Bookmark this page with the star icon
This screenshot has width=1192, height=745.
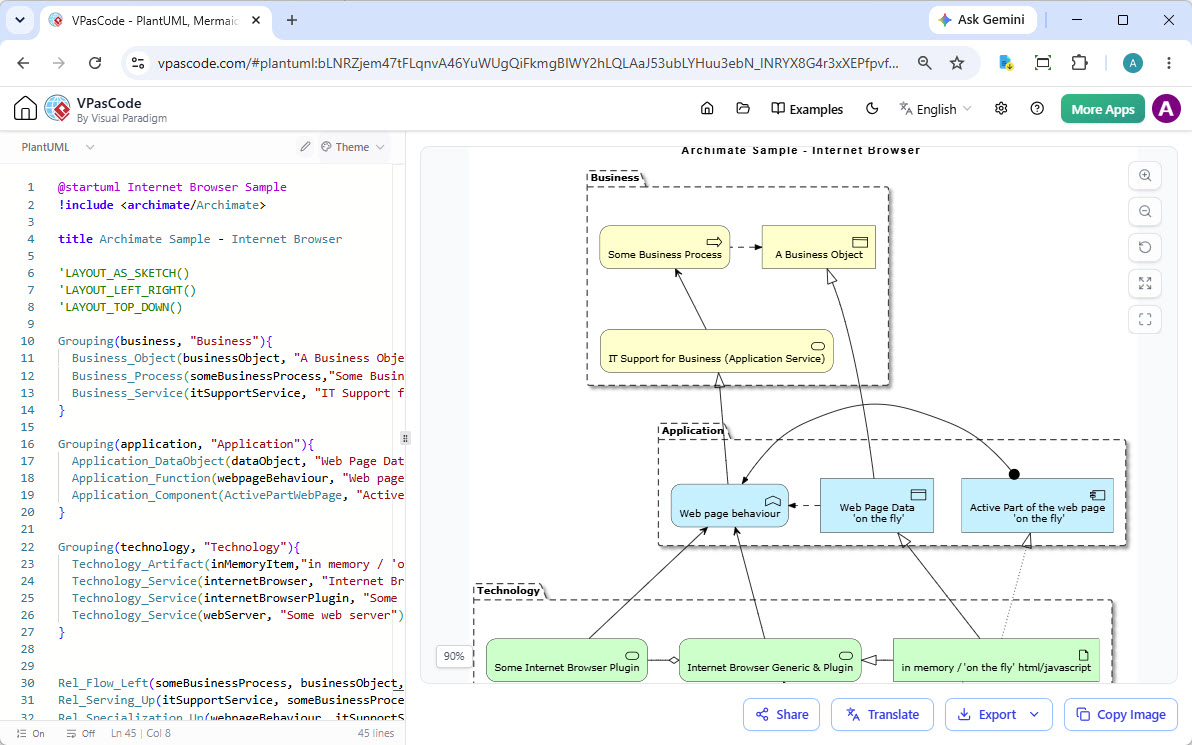tap(957, 63)
